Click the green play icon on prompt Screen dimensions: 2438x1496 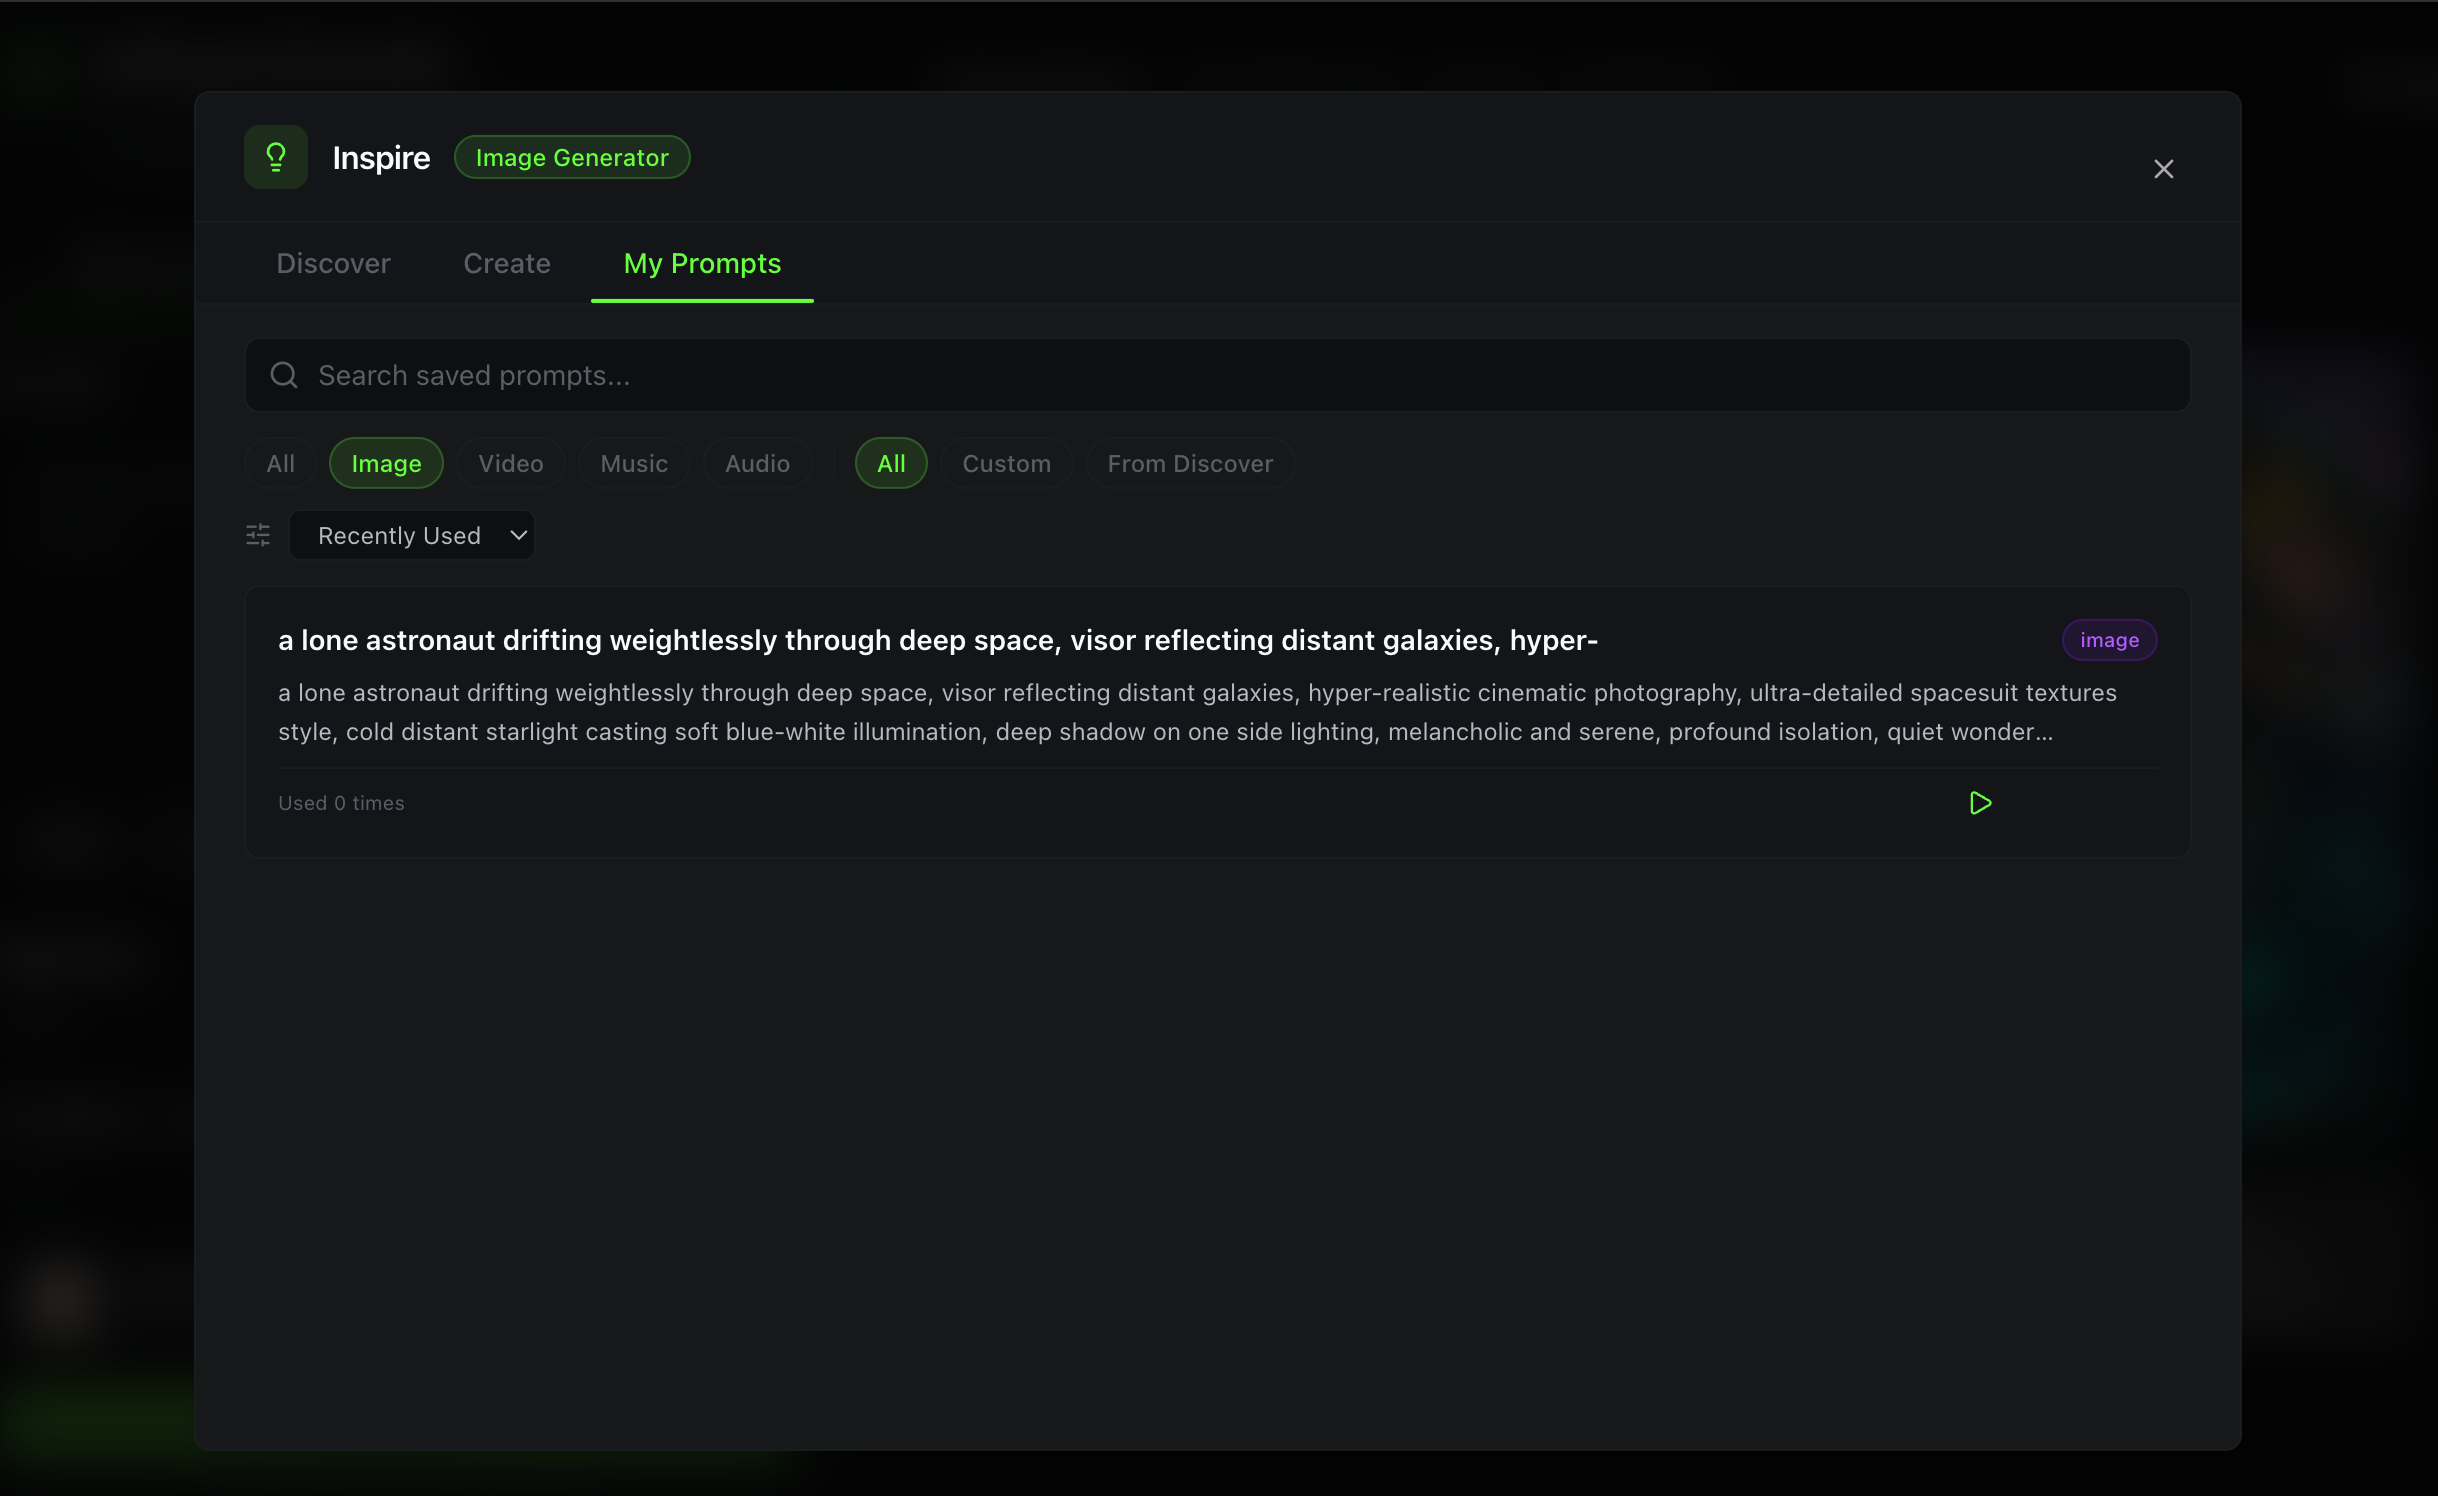(x=1980, y=803)
